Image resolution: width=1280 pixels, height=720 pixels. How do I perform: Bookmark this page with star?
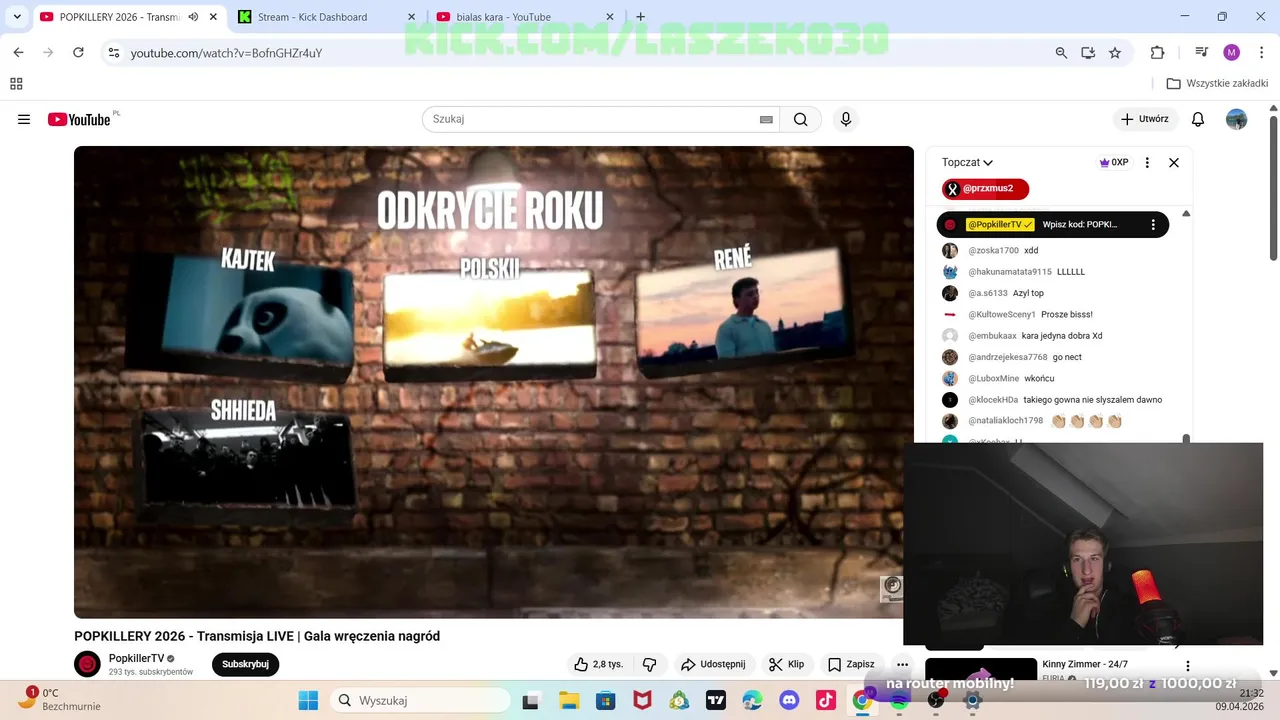1115,52
